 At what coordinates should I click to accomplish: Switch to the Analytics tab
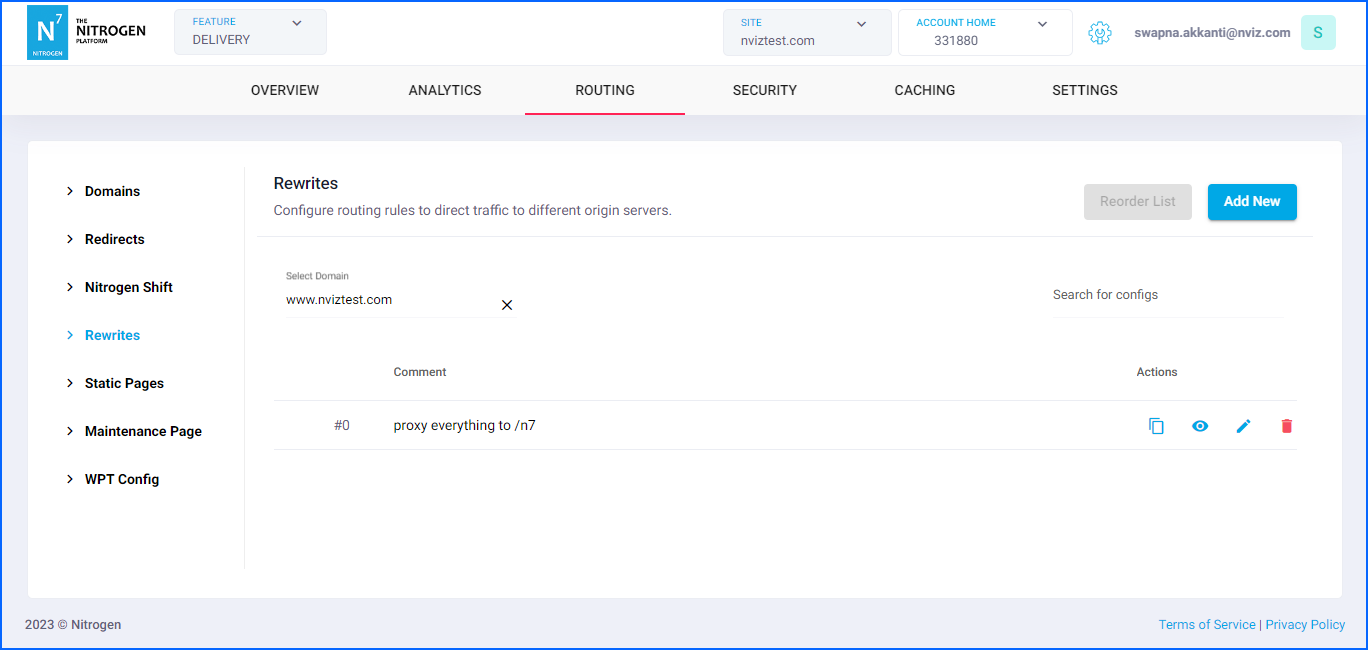pos(445,90)
